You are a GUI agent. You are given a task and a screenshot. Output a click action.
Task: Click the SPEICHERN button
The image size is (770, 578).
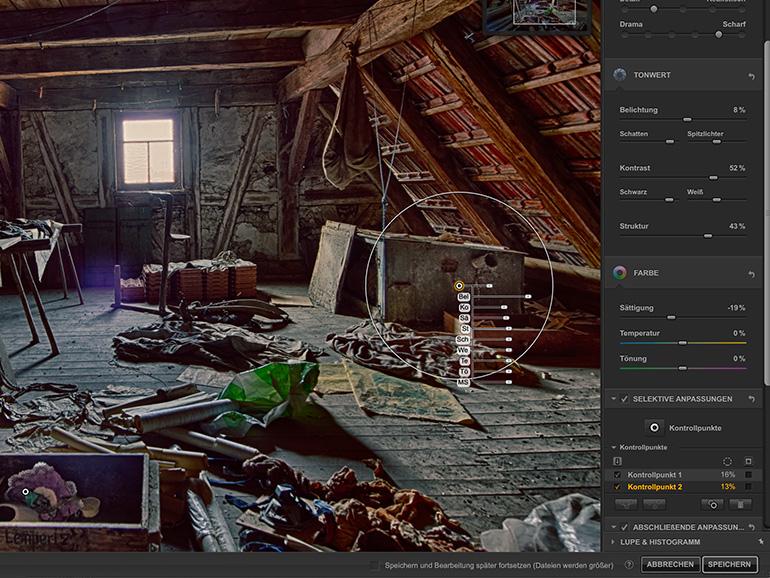tap(729, 565)
